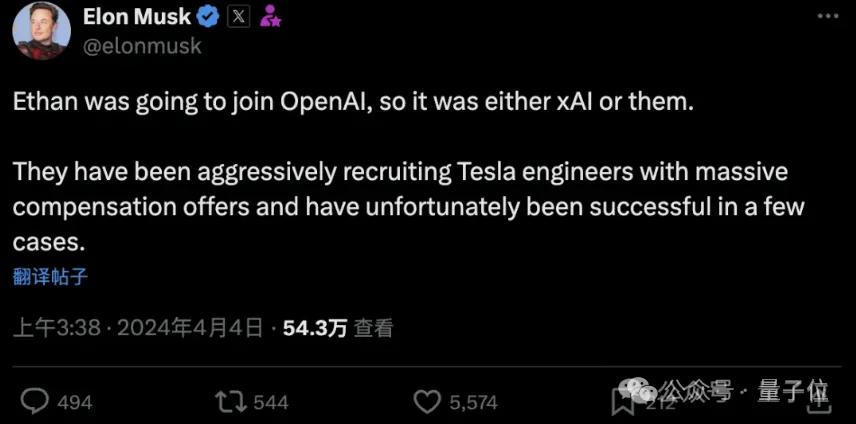The image size is (856, 424).
Task: Click the 544 reposts count
Action: click(271, 403)
